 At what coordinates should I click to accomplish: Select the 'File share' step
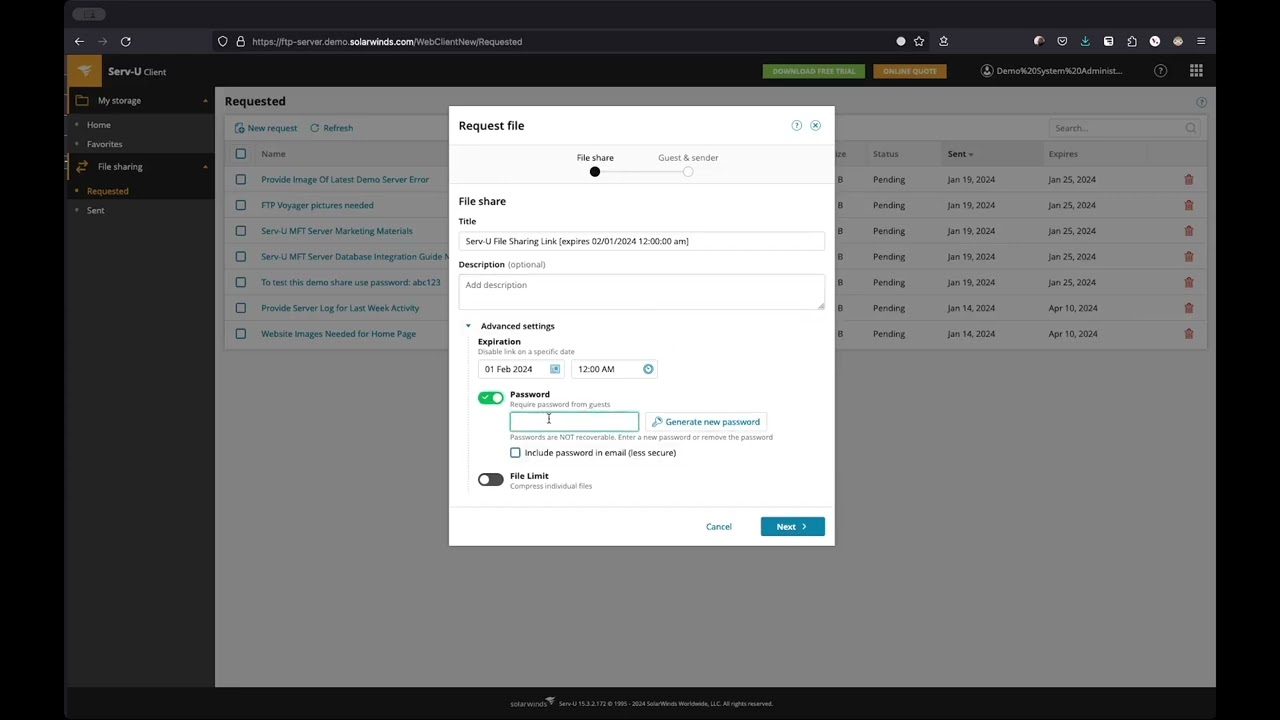(x=595, y=164)
